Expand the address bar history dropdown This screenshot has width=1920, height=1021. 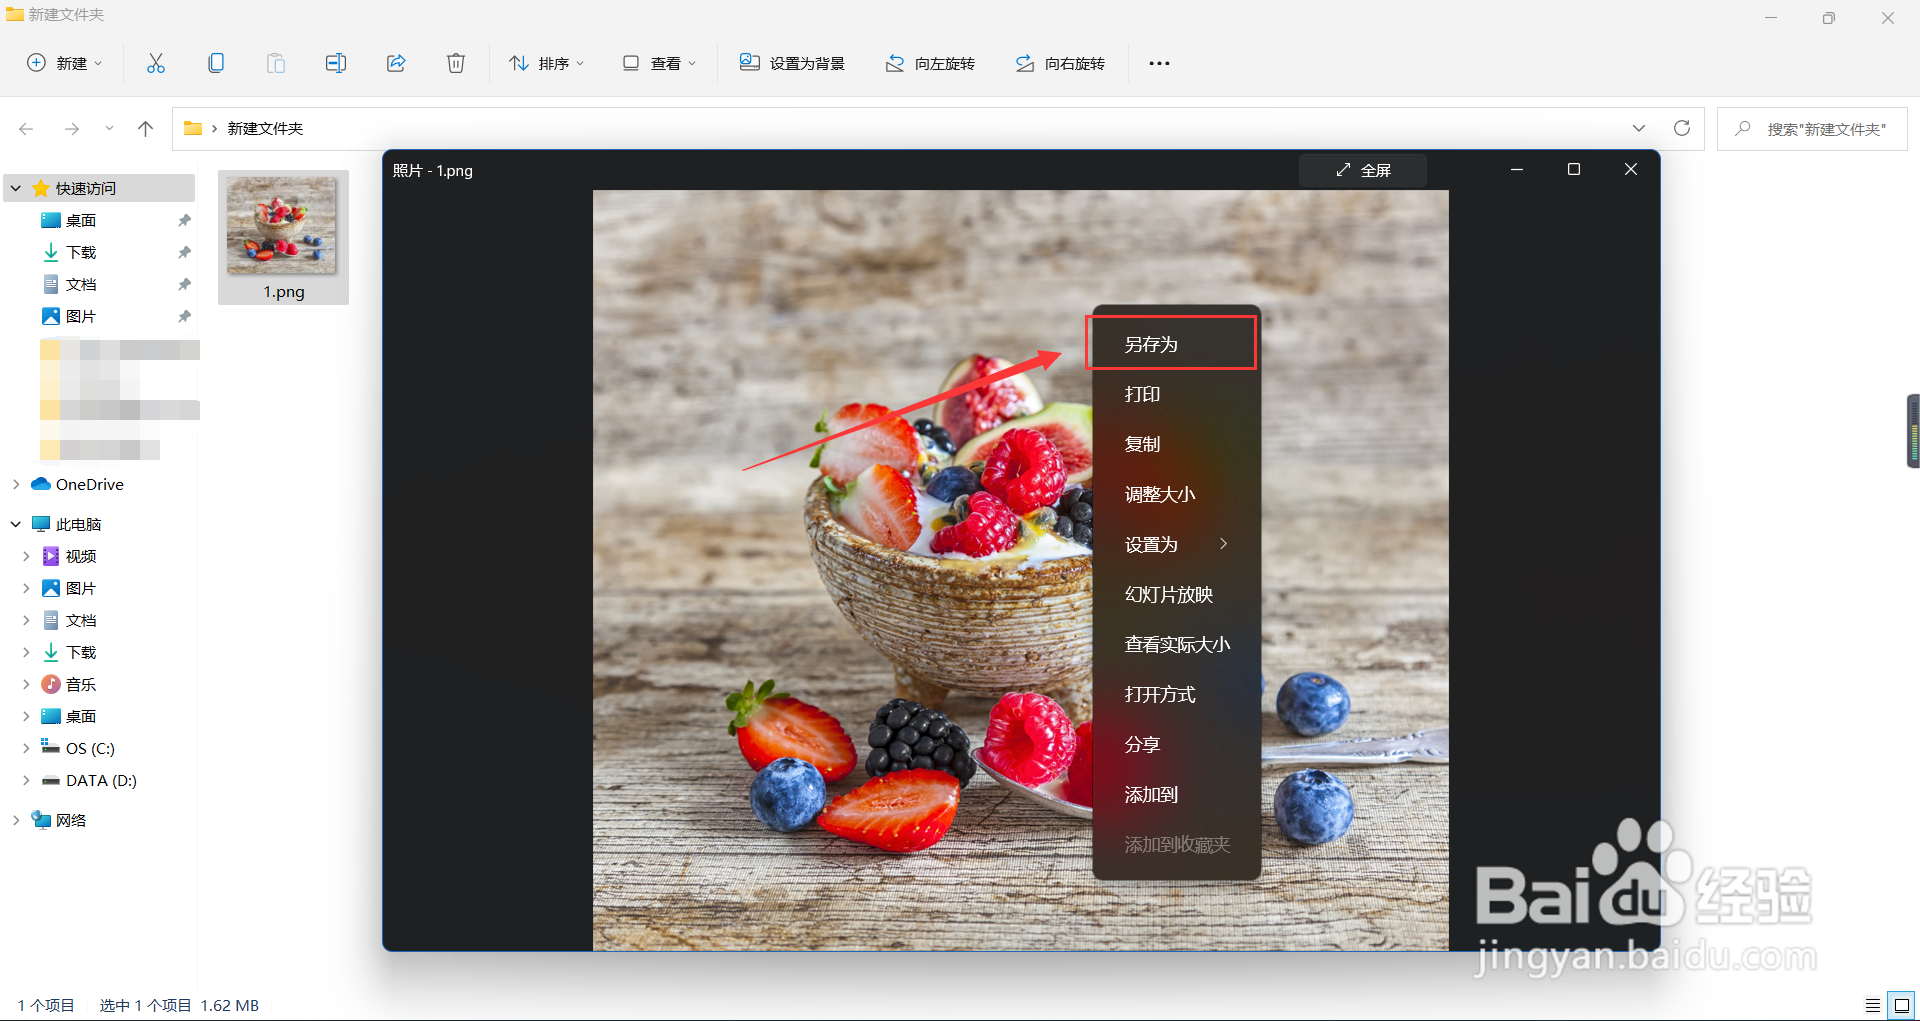pyautogui.click(x=1639, y=128)
